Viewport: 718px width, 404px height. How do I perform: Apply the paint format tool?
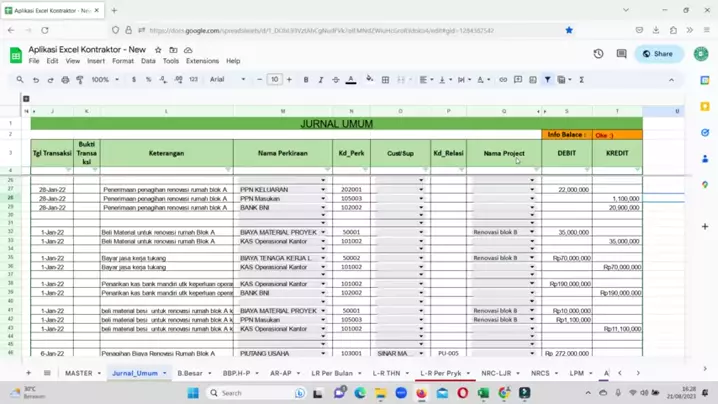point(80,80)
